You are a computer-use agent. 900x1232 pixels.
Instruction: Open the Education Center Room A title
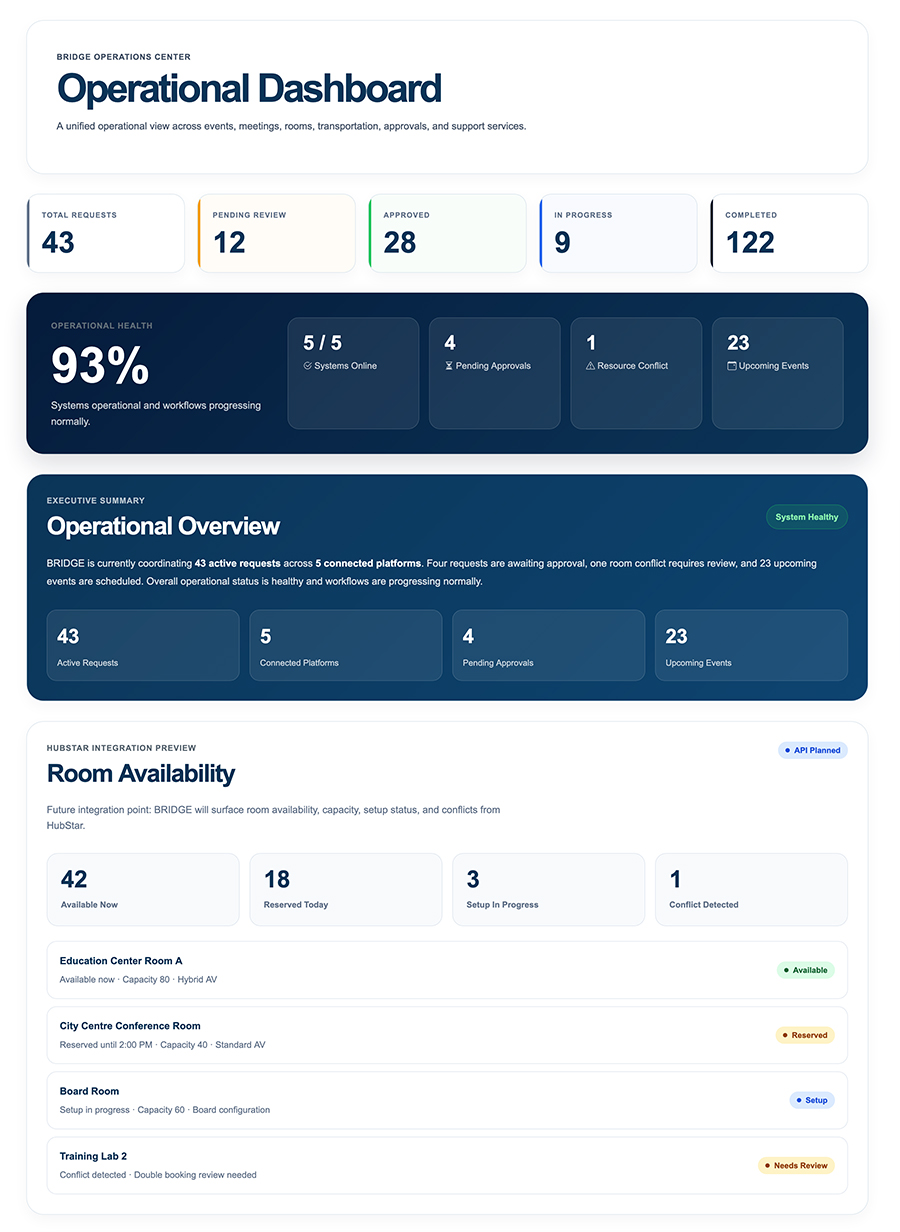121,961
